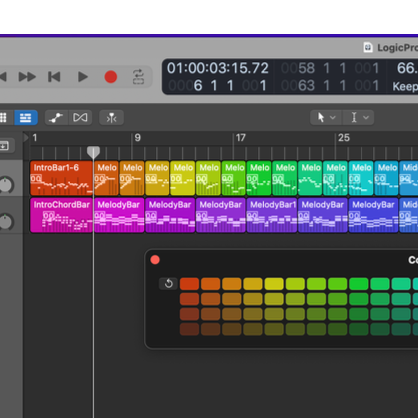Select the first orange Melo region

point(106,178)
